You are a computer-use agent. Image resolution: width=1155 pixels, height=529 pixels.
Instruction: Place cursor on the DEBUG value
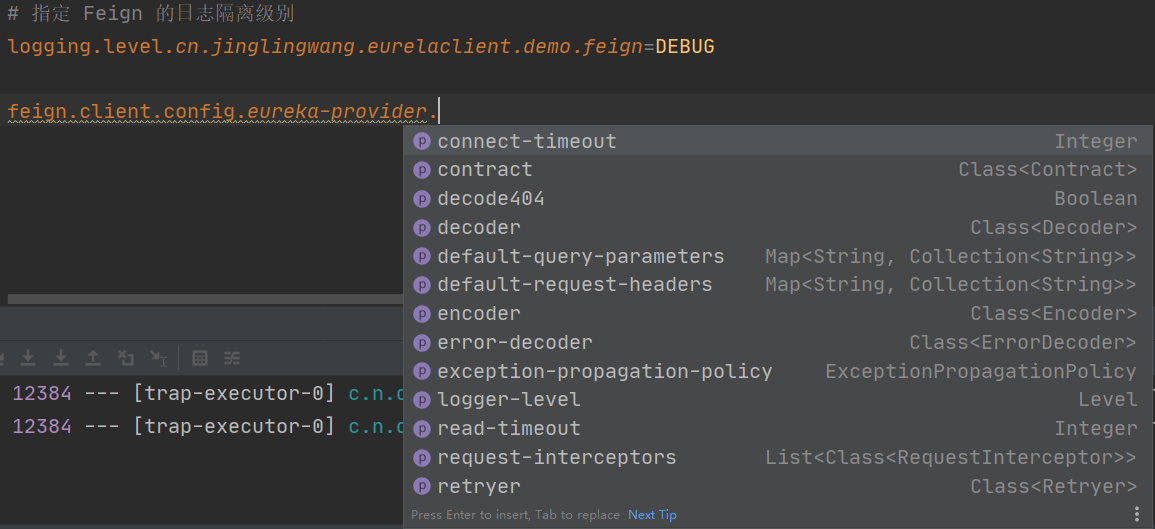coord(685,47)
